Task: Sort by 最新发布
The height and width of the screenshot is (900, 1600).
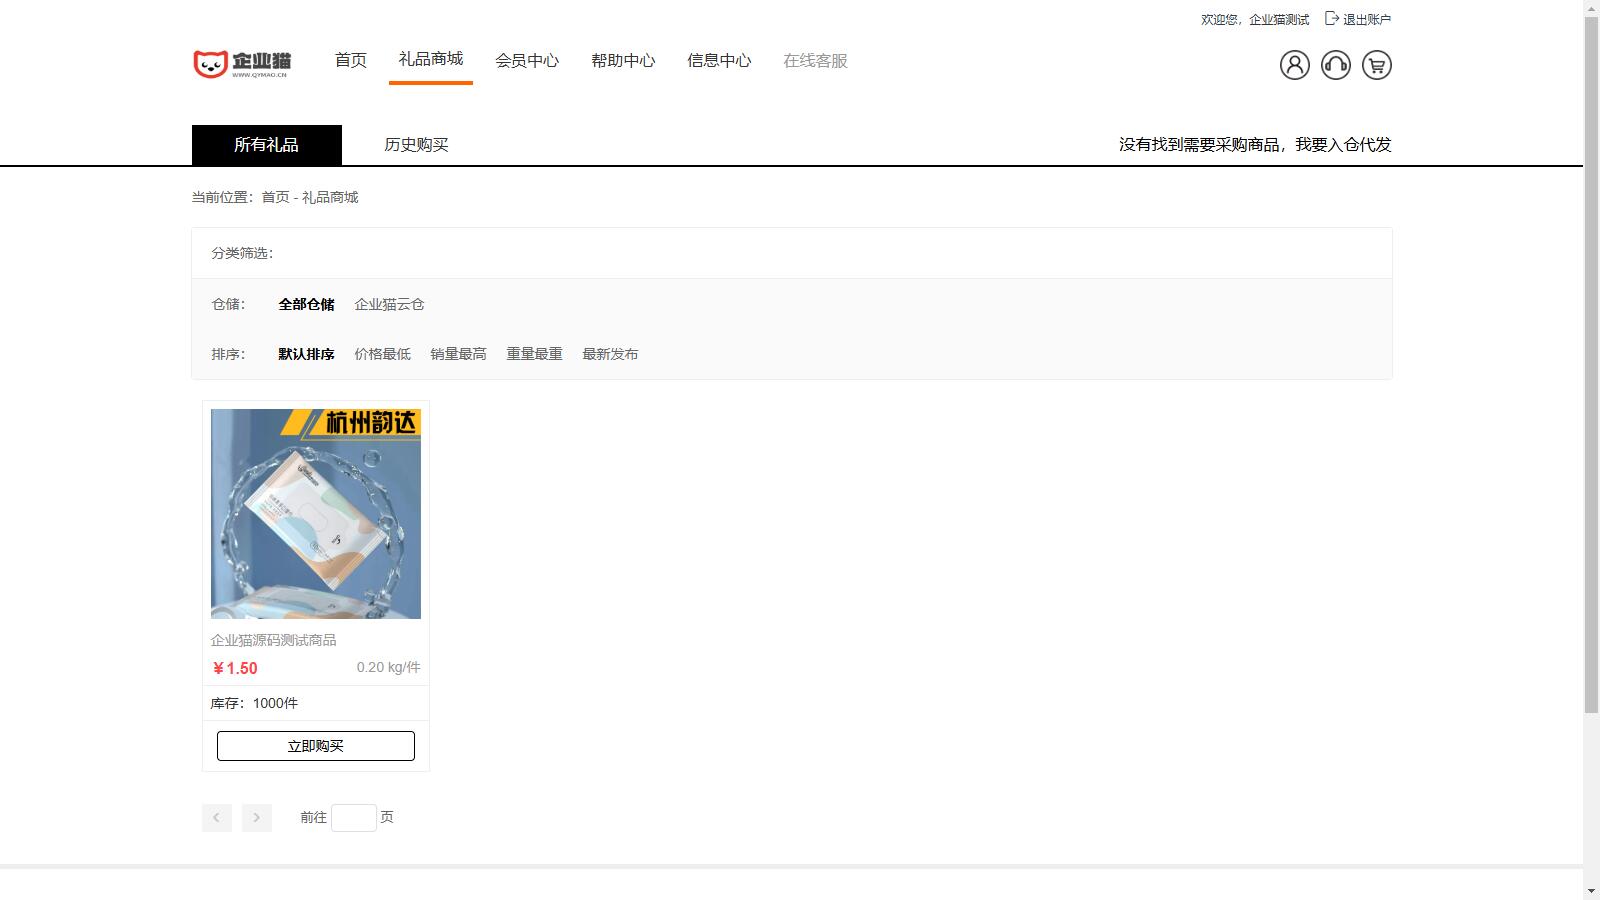Action: click(610, 354)
